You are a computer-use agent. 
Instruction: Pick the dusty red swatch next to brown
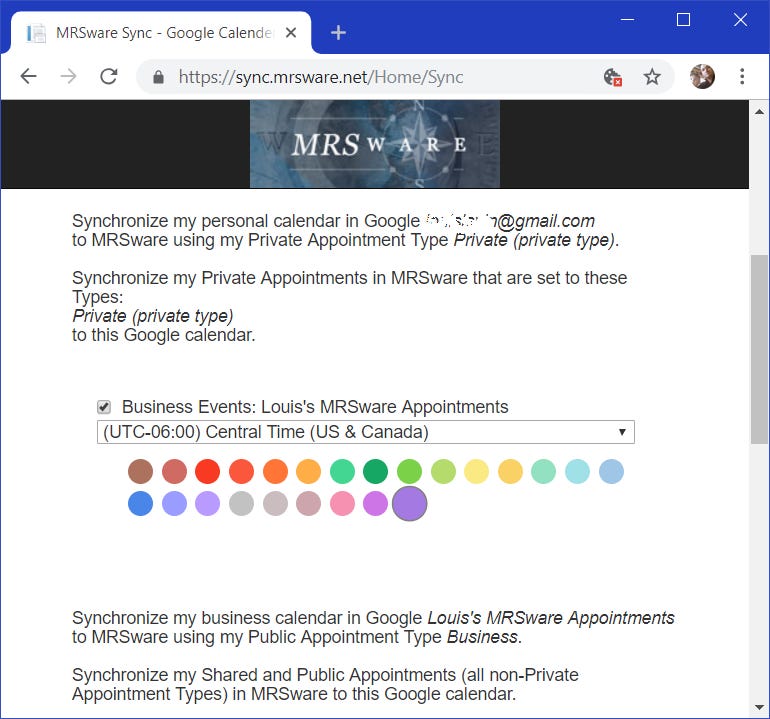(174, 471)
